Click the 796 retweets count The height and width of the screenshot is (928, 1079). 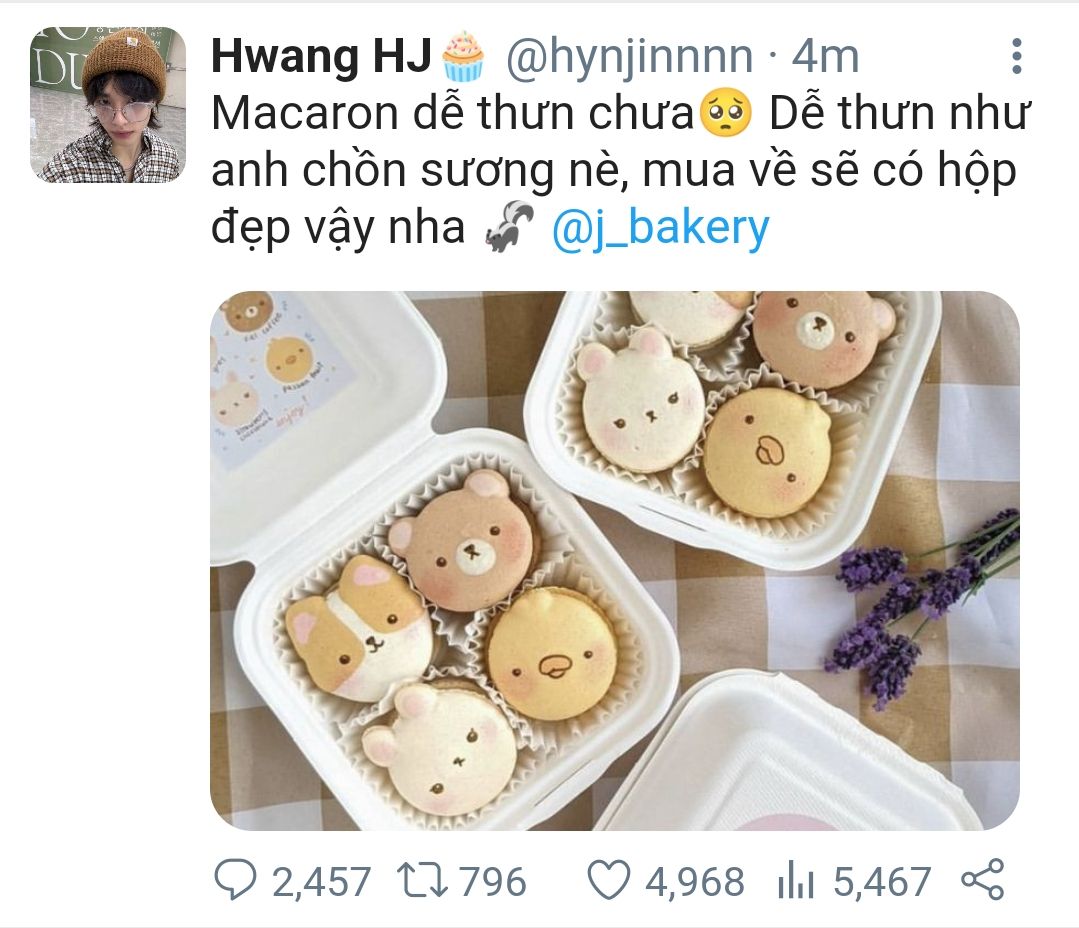[493, 881]
